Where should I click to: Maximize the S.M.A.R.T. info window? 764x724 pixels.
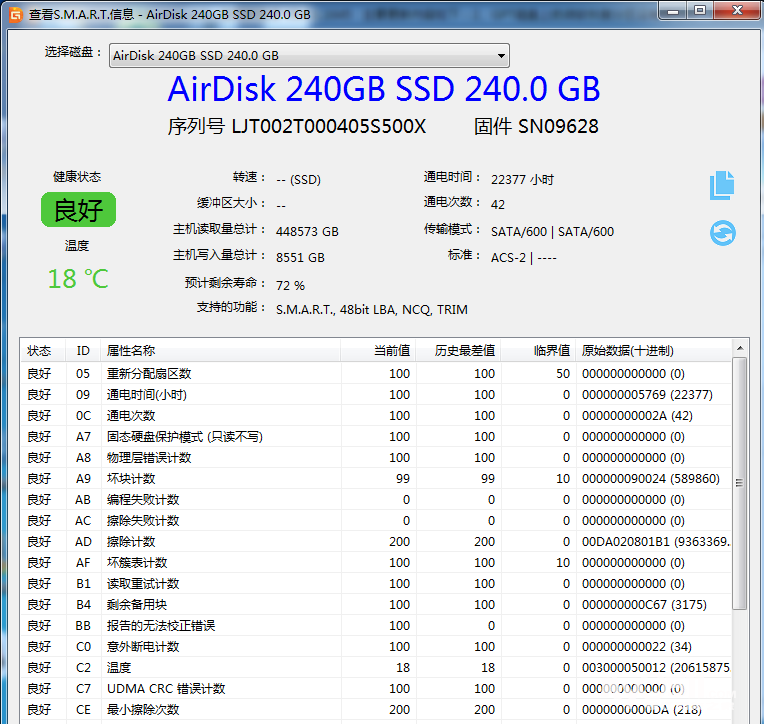pos(700,11)
